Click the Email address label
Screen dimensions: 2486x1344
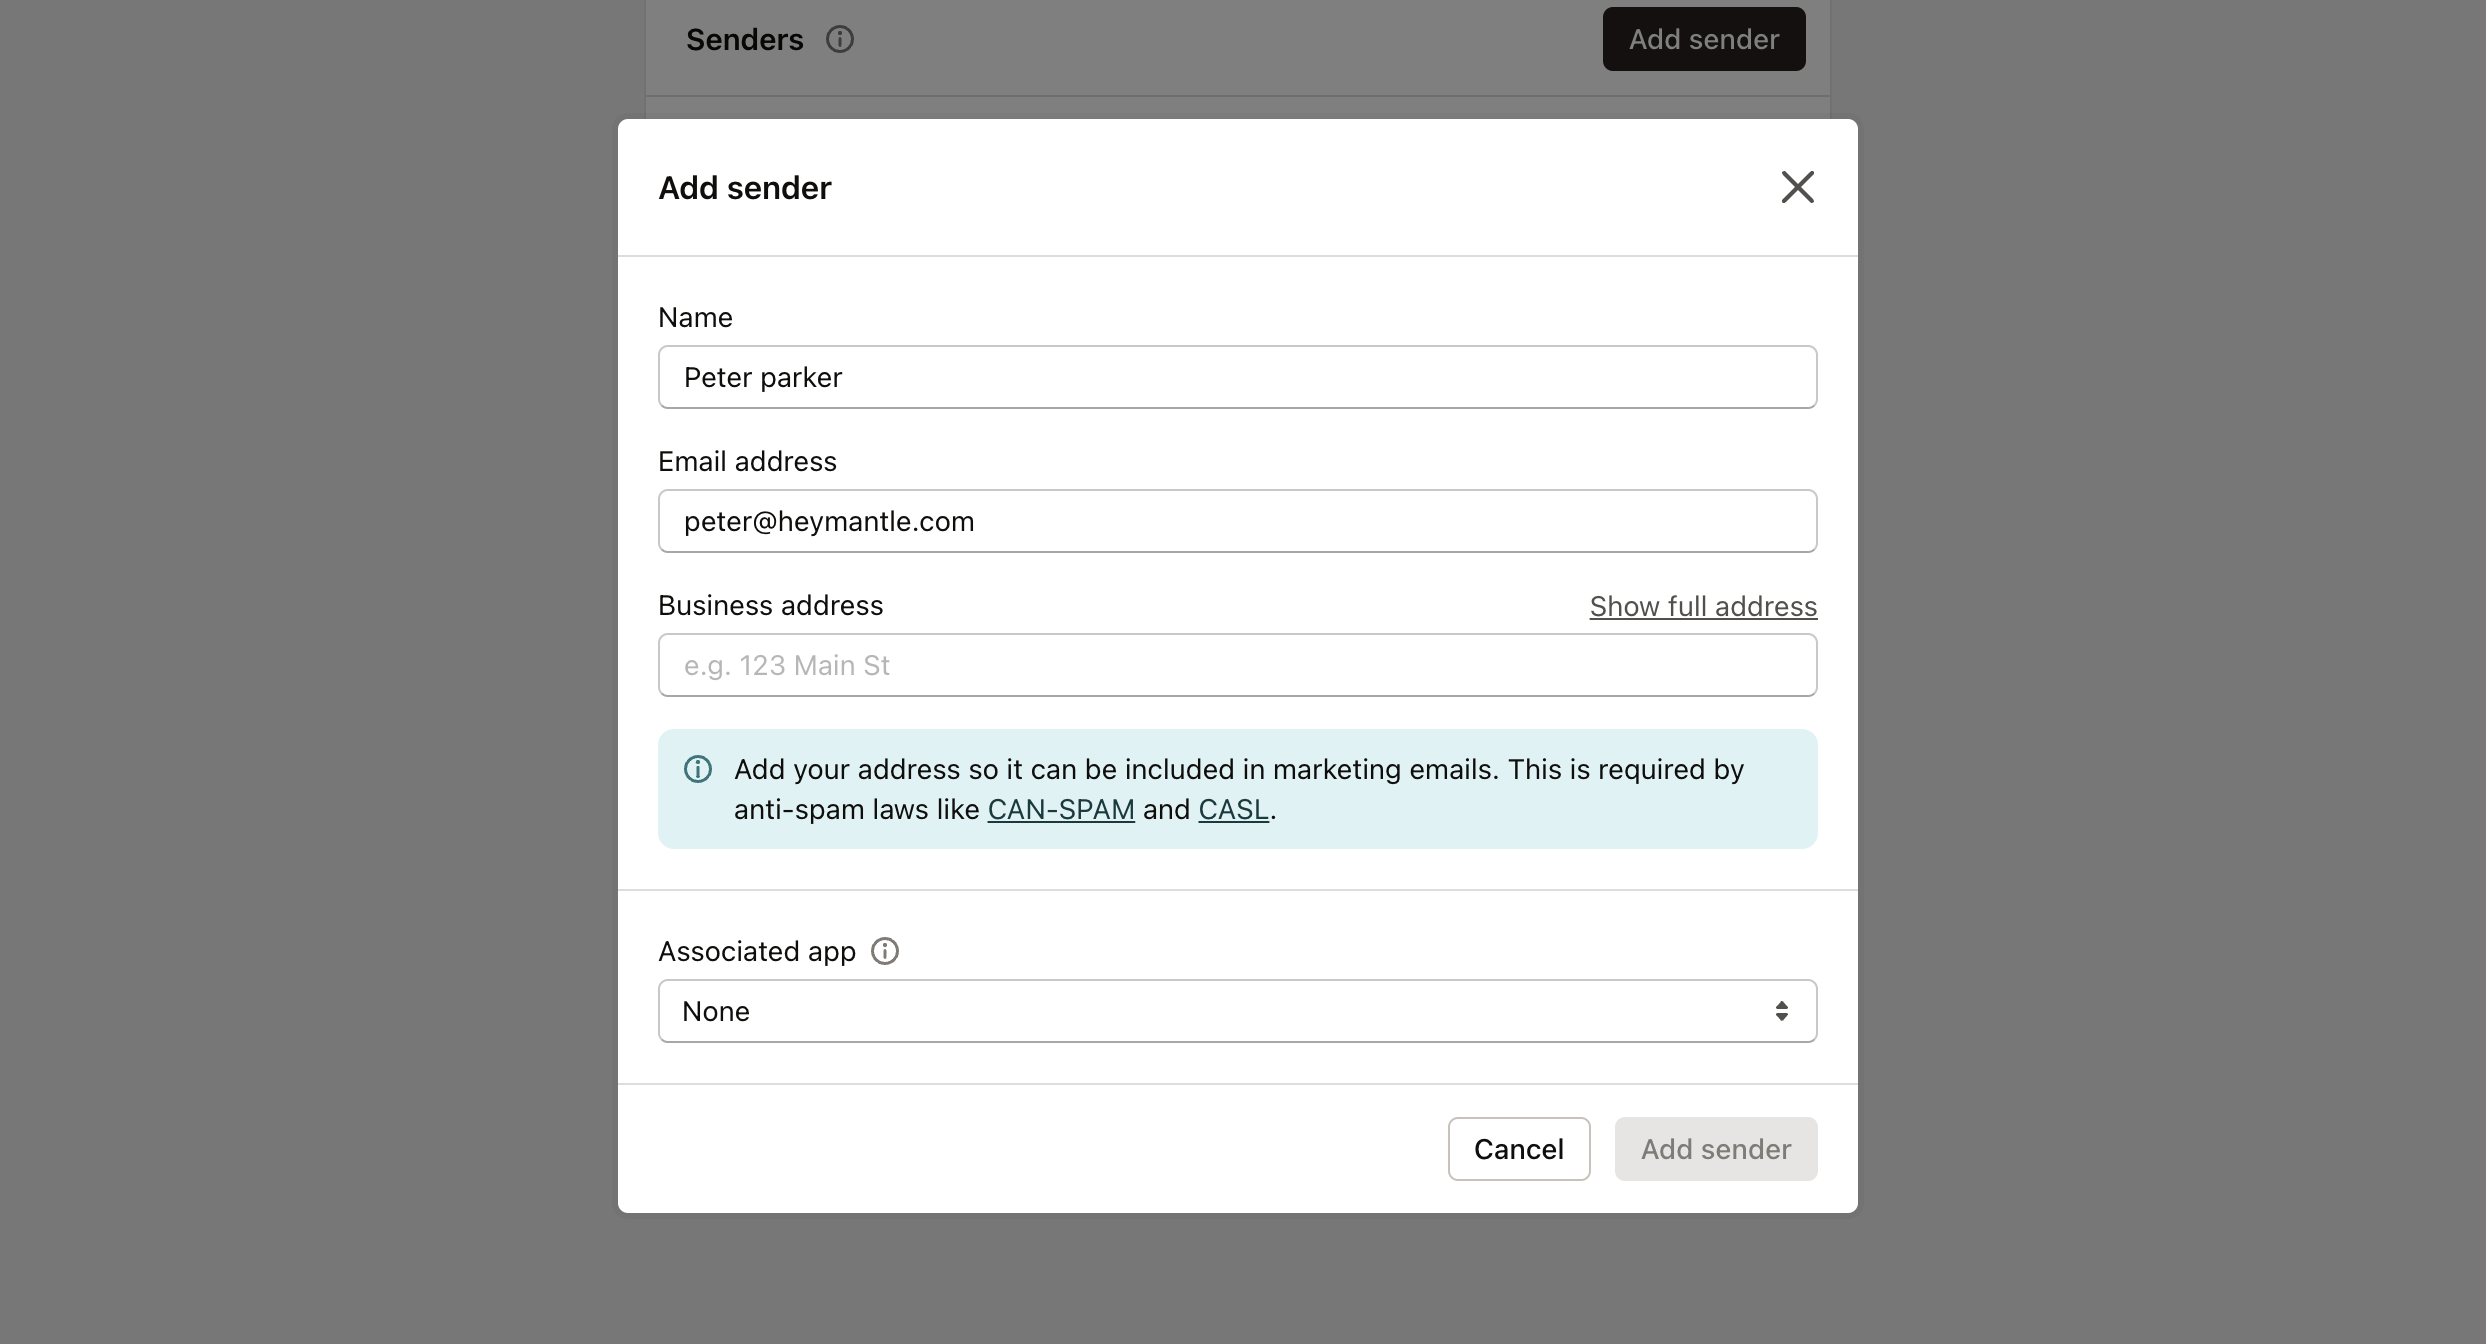pyautogui.click(x=747, y=461)
